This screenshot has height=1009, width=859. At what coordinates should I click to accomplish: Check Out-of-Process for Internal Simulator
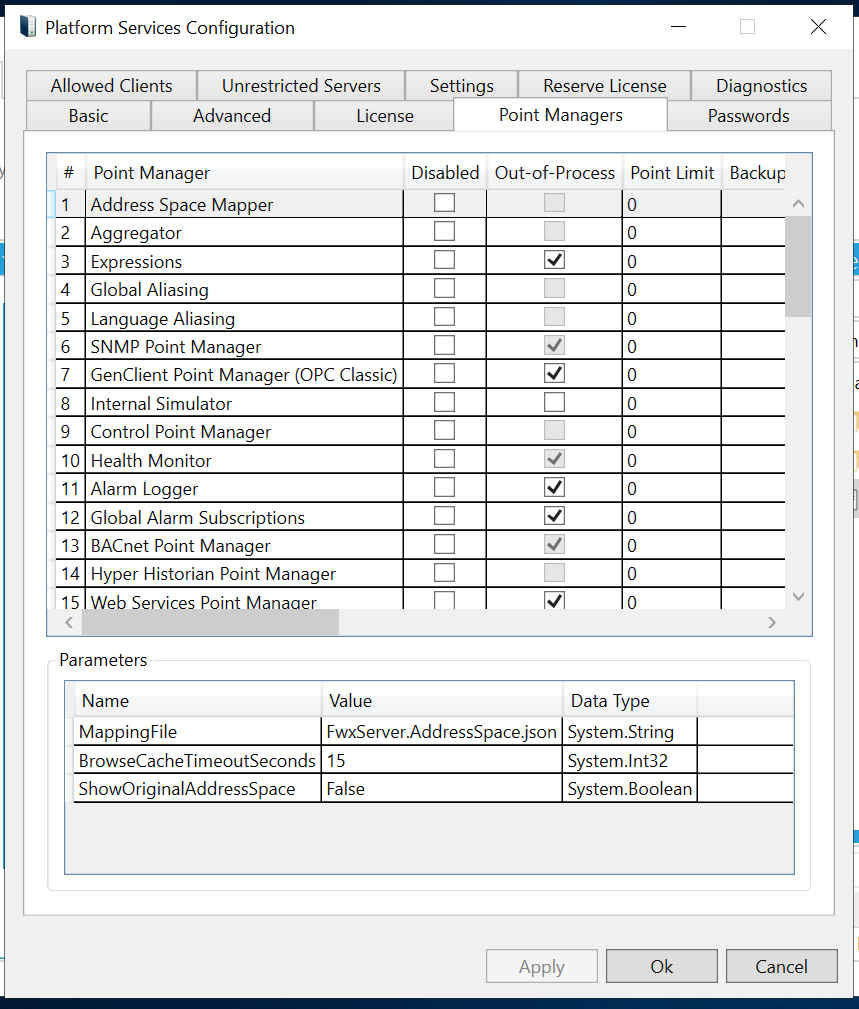tap(554, 403)
